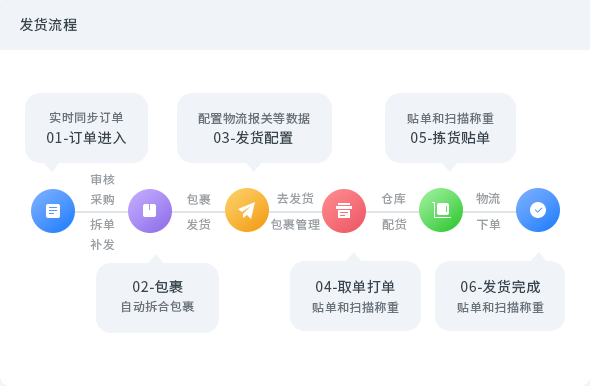Click the 发货流程 panel title
Screen dimensions: 590x386
[49, 25]
